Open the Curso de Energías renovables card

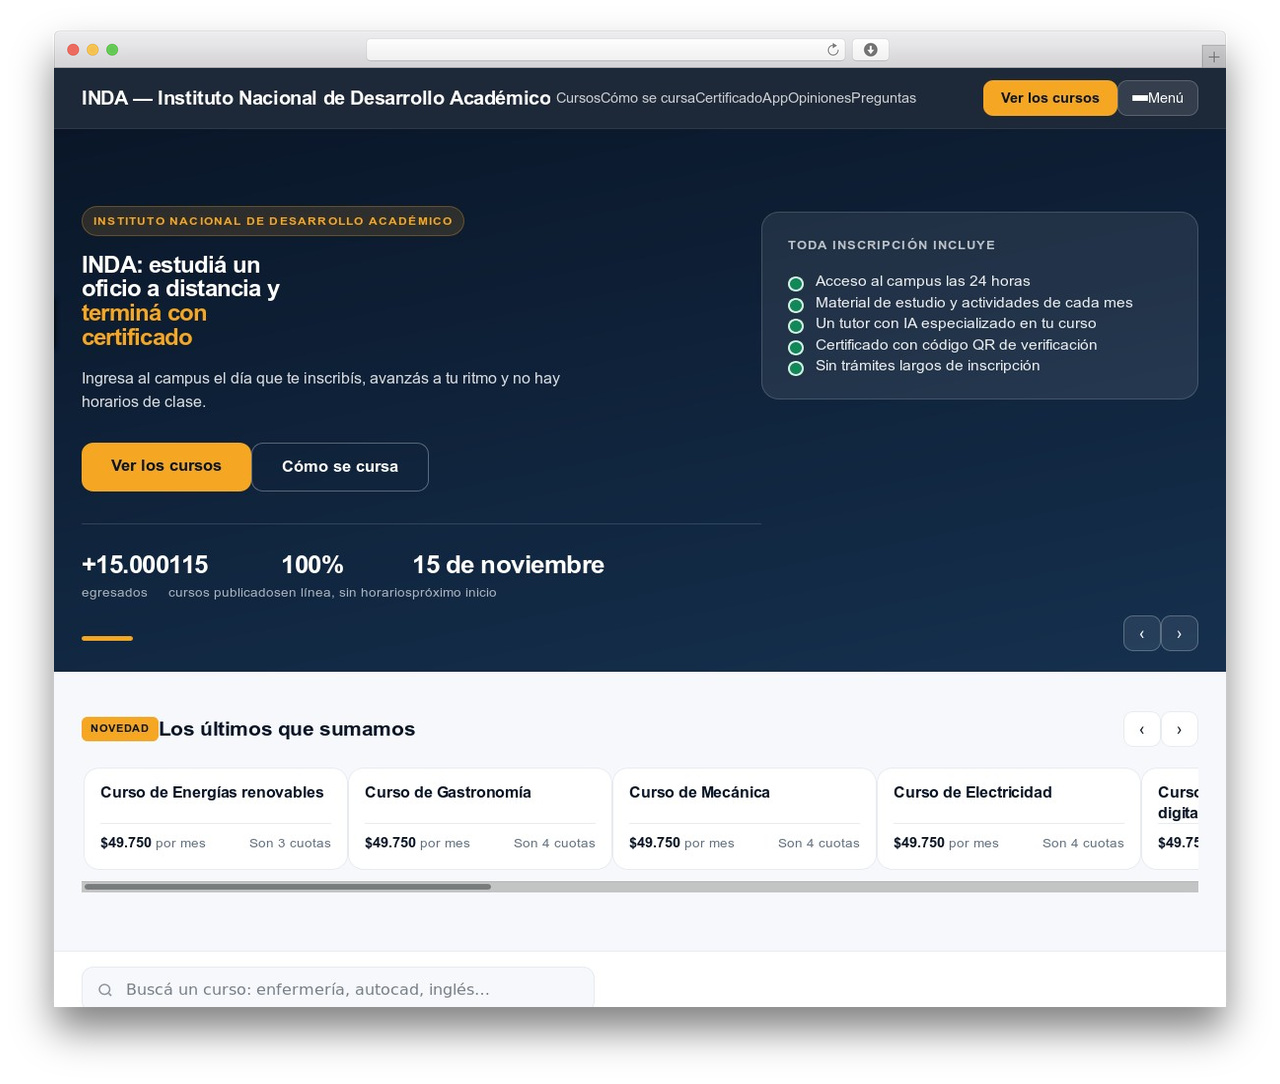tap(215, 818)
